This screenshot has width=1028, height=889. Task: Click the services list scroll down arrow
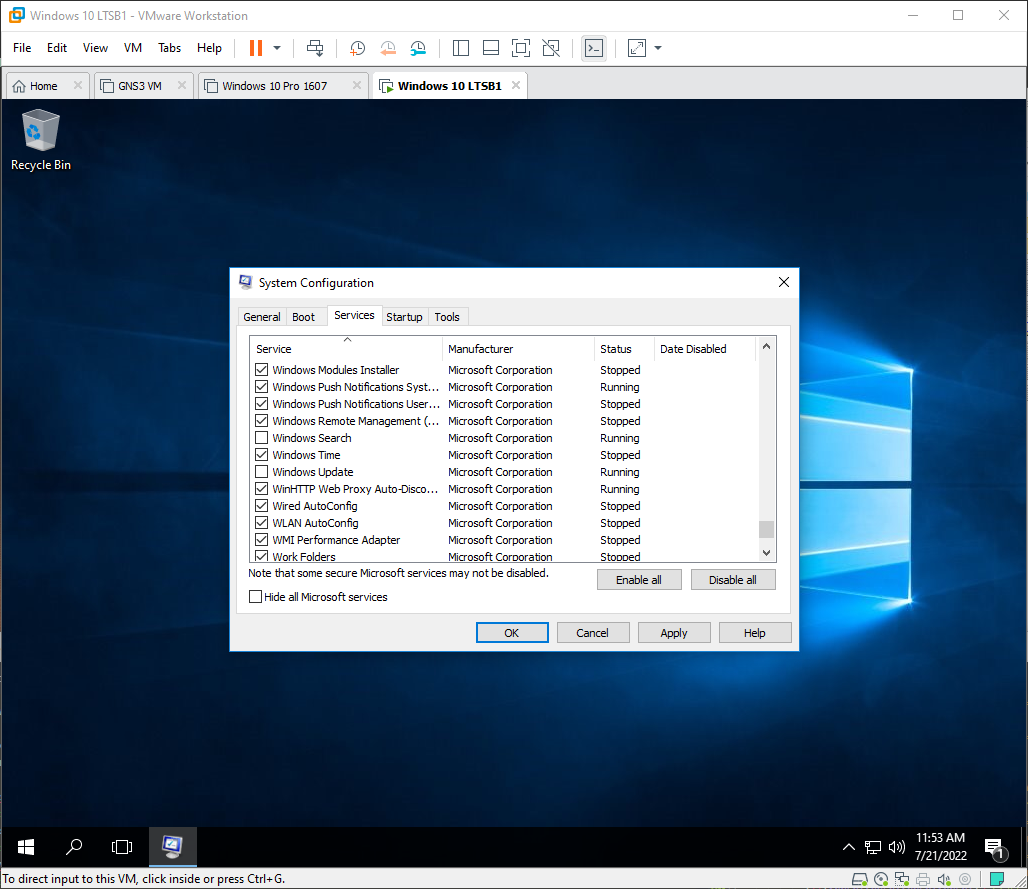pos(766,553)
